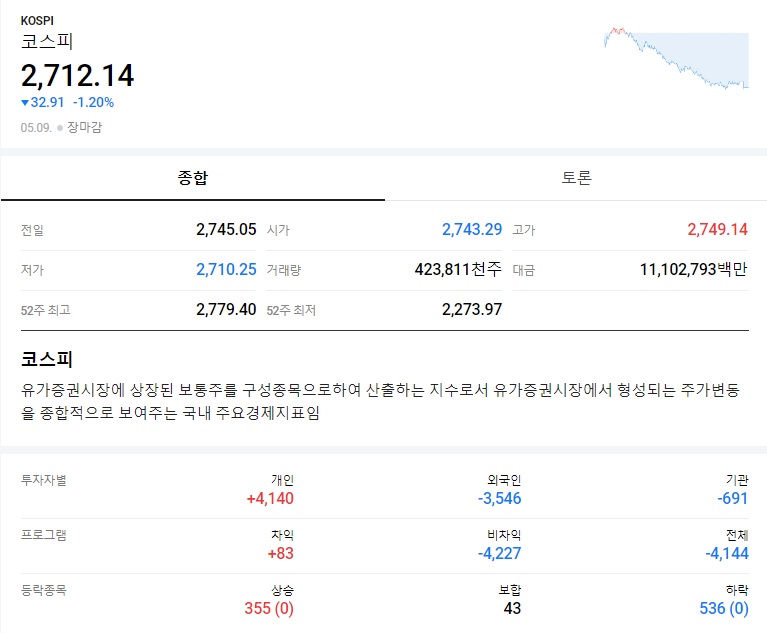Click trading volume 423,811천주
The width and height of the screenshot is (767, 633).
(x=458, y=270)
